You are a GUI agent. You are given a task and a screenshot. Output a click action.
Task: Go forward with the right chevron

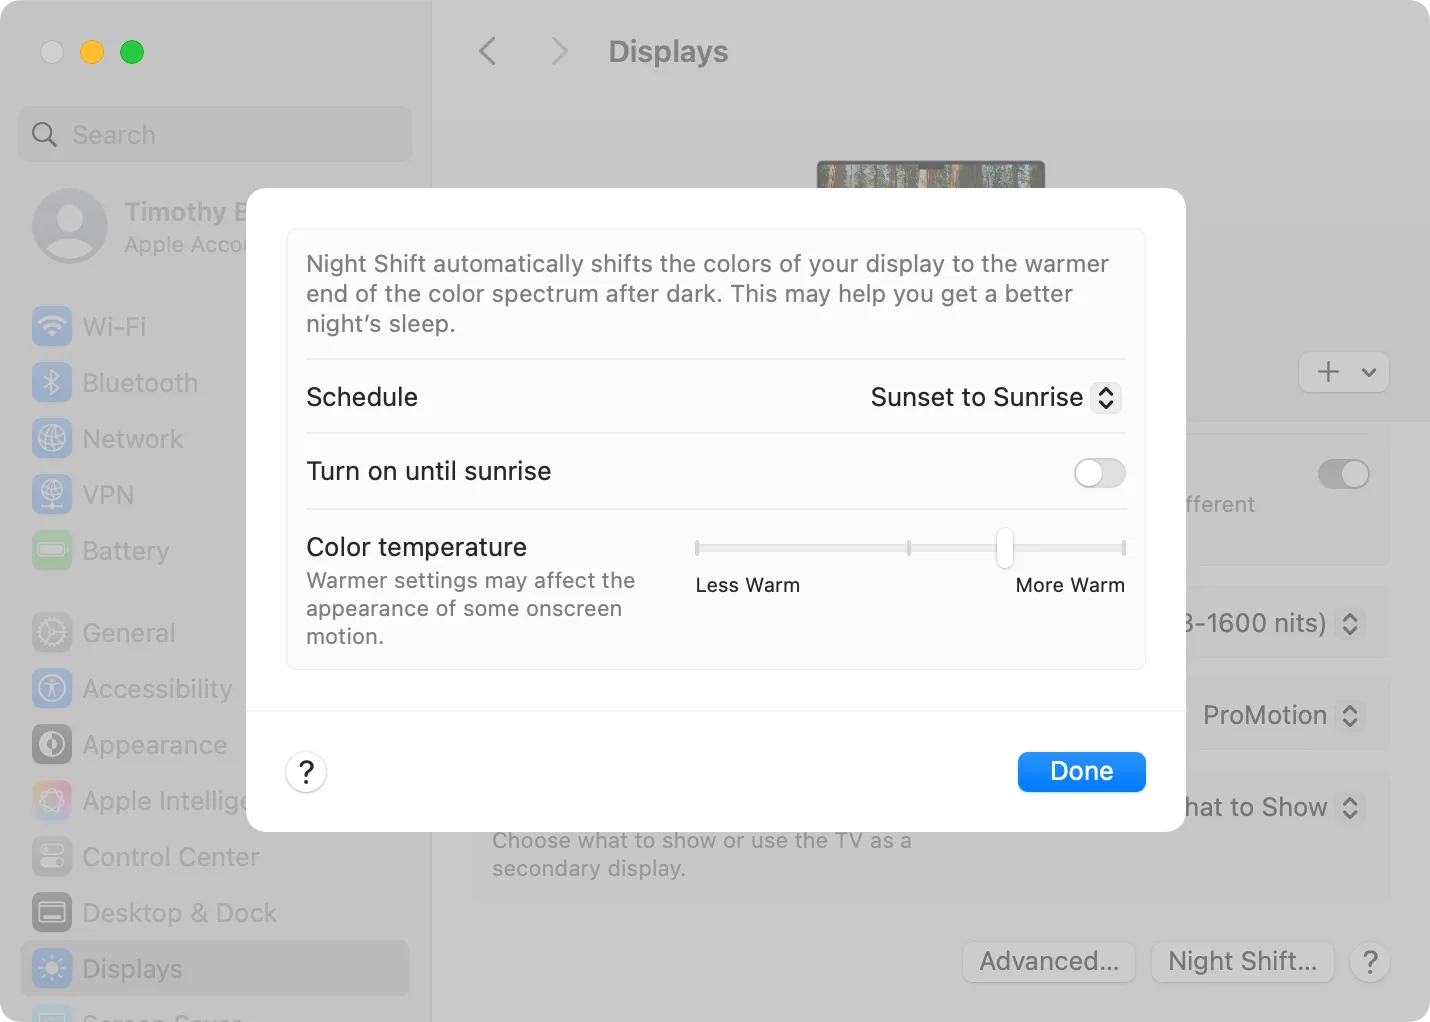coord(559,51)
